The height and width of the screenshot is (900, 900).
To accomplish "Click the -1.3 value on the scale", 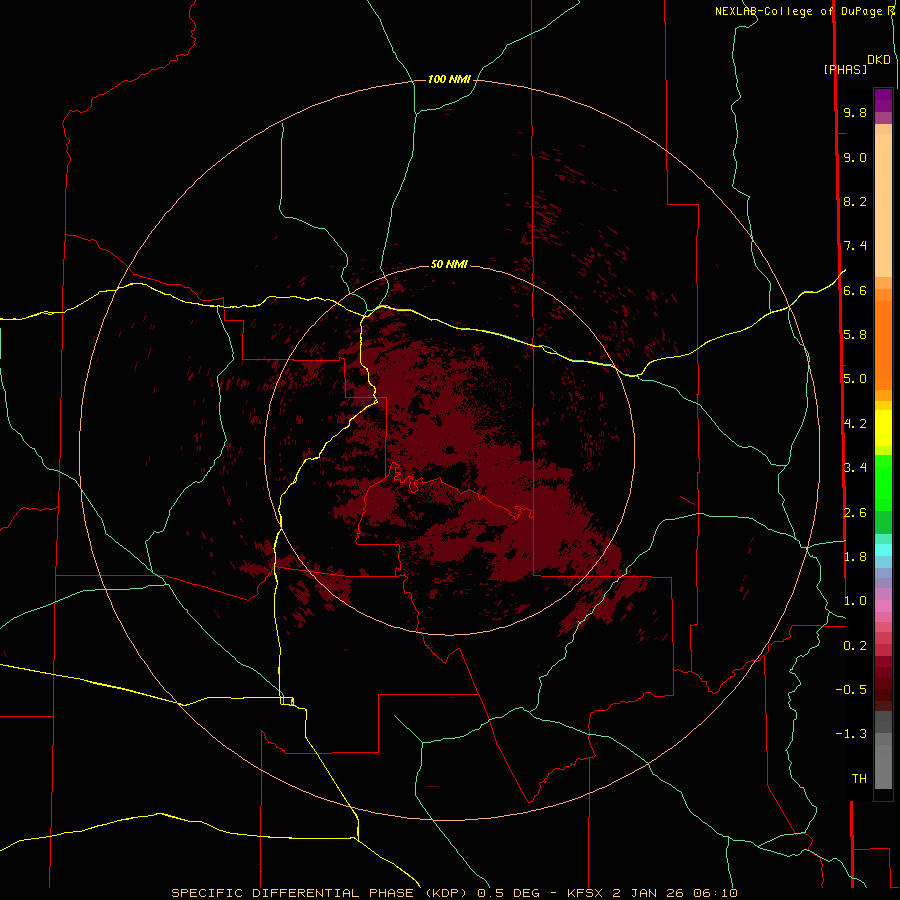I will [851, 734].
